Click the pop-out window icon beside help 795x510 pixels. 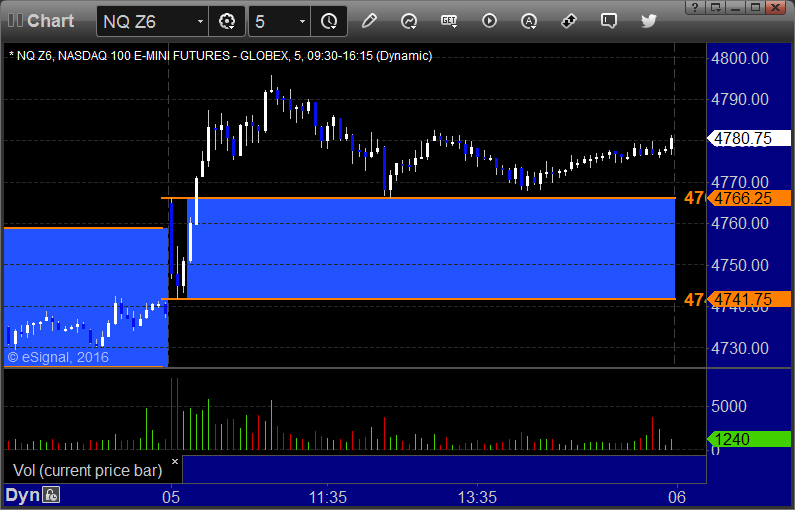(715, 7)
